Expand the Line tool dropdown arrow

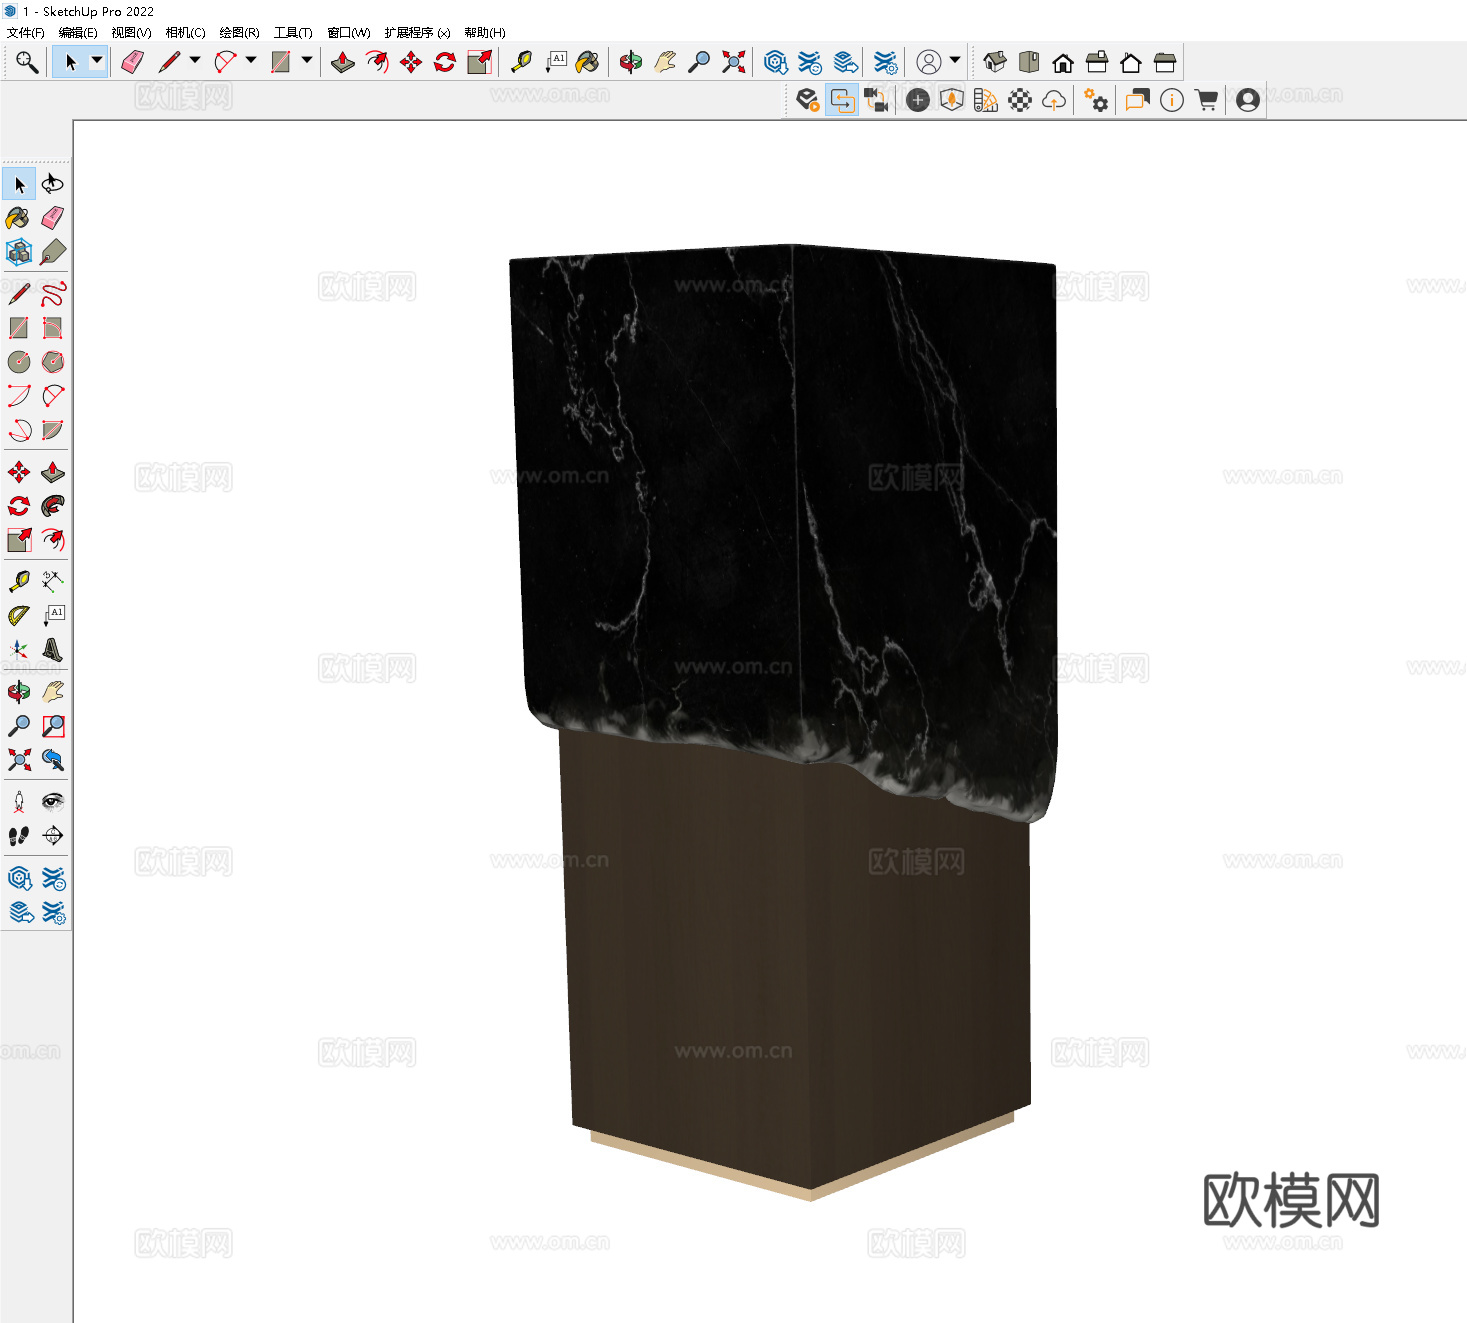pyautogui.click(x=195, y=61)
